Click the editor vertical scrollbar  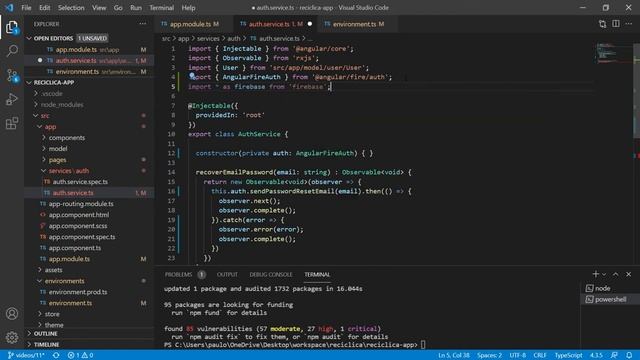[x=636, y=90]
